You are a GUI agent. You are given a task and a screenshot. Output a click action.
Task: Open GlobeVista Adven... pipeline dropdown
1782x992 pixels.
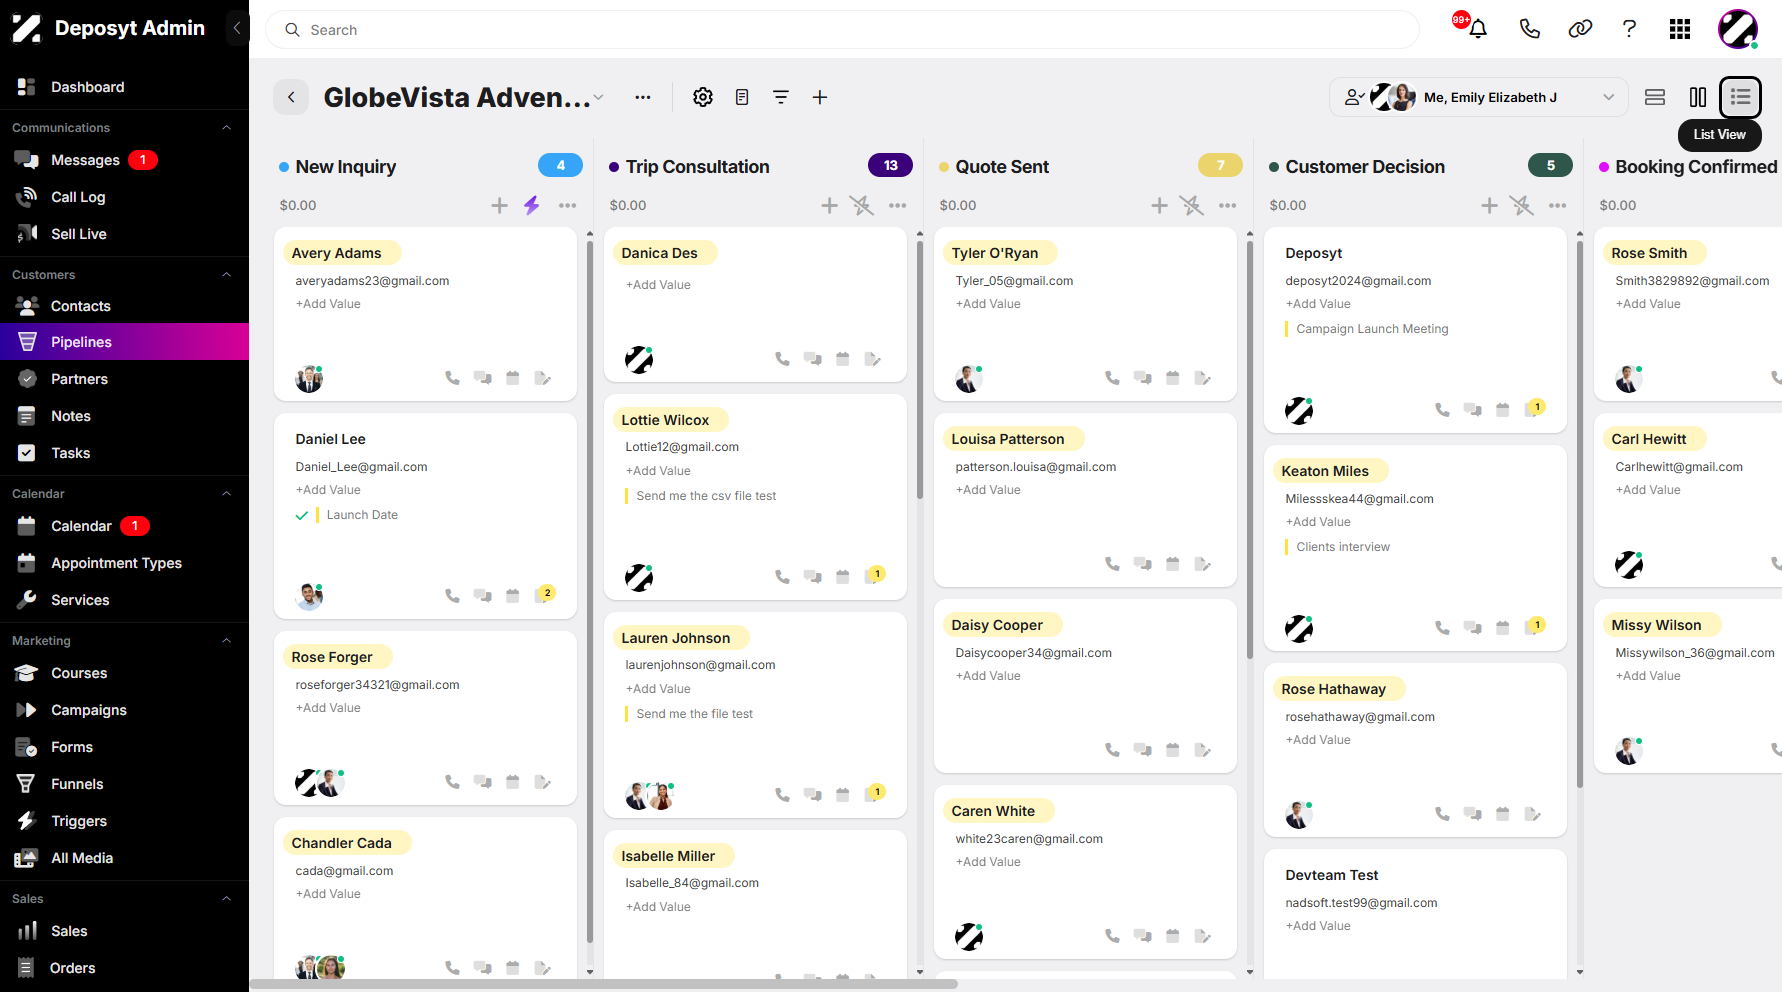tap(598, 97)
